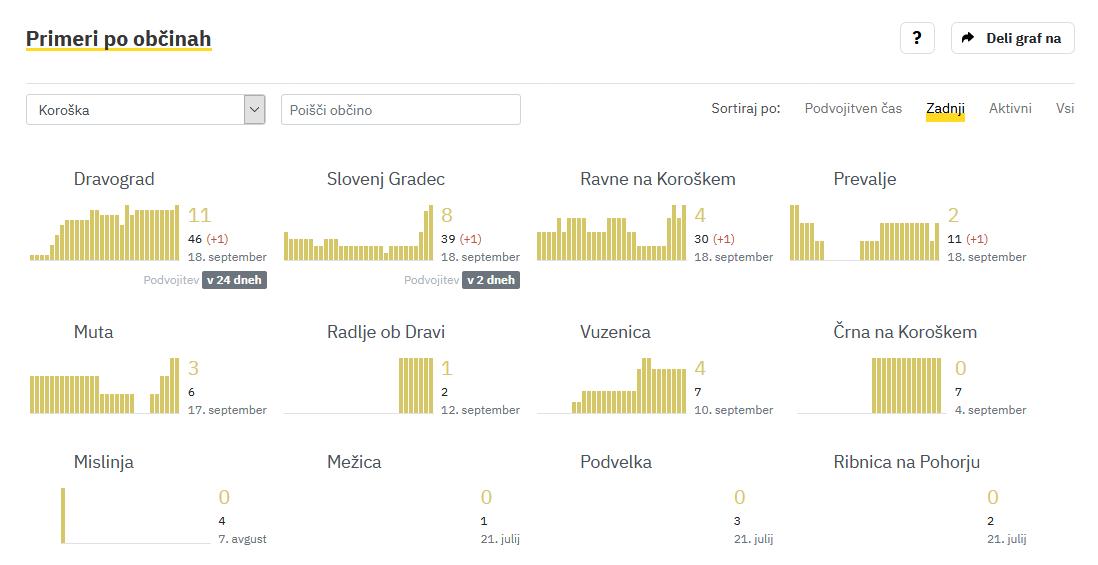Image resolution: width=1098 pixels, height=565 pixels.
Task: Click the share arrow icon
Action: pos(967,38)
